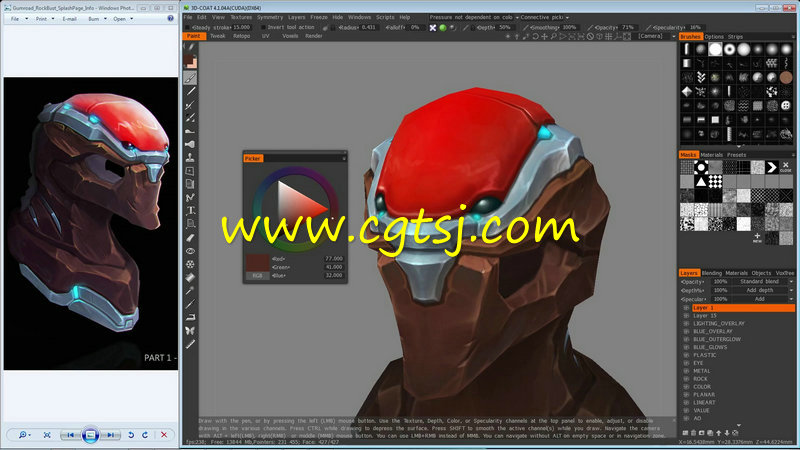Click the foreground color swatch in toolbar
Image resolution: width=800 pixels, height=450 pixels.
tap(190, 62)
